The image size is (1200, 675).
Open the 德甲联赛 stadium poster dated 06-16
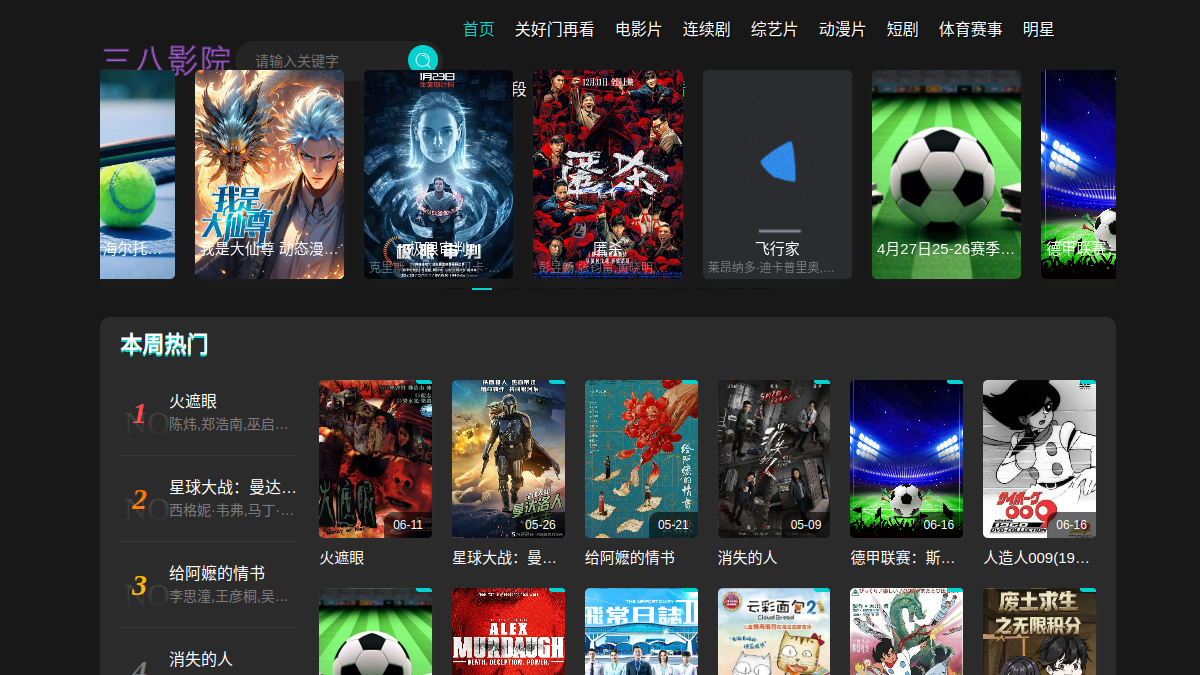point(906,459)
